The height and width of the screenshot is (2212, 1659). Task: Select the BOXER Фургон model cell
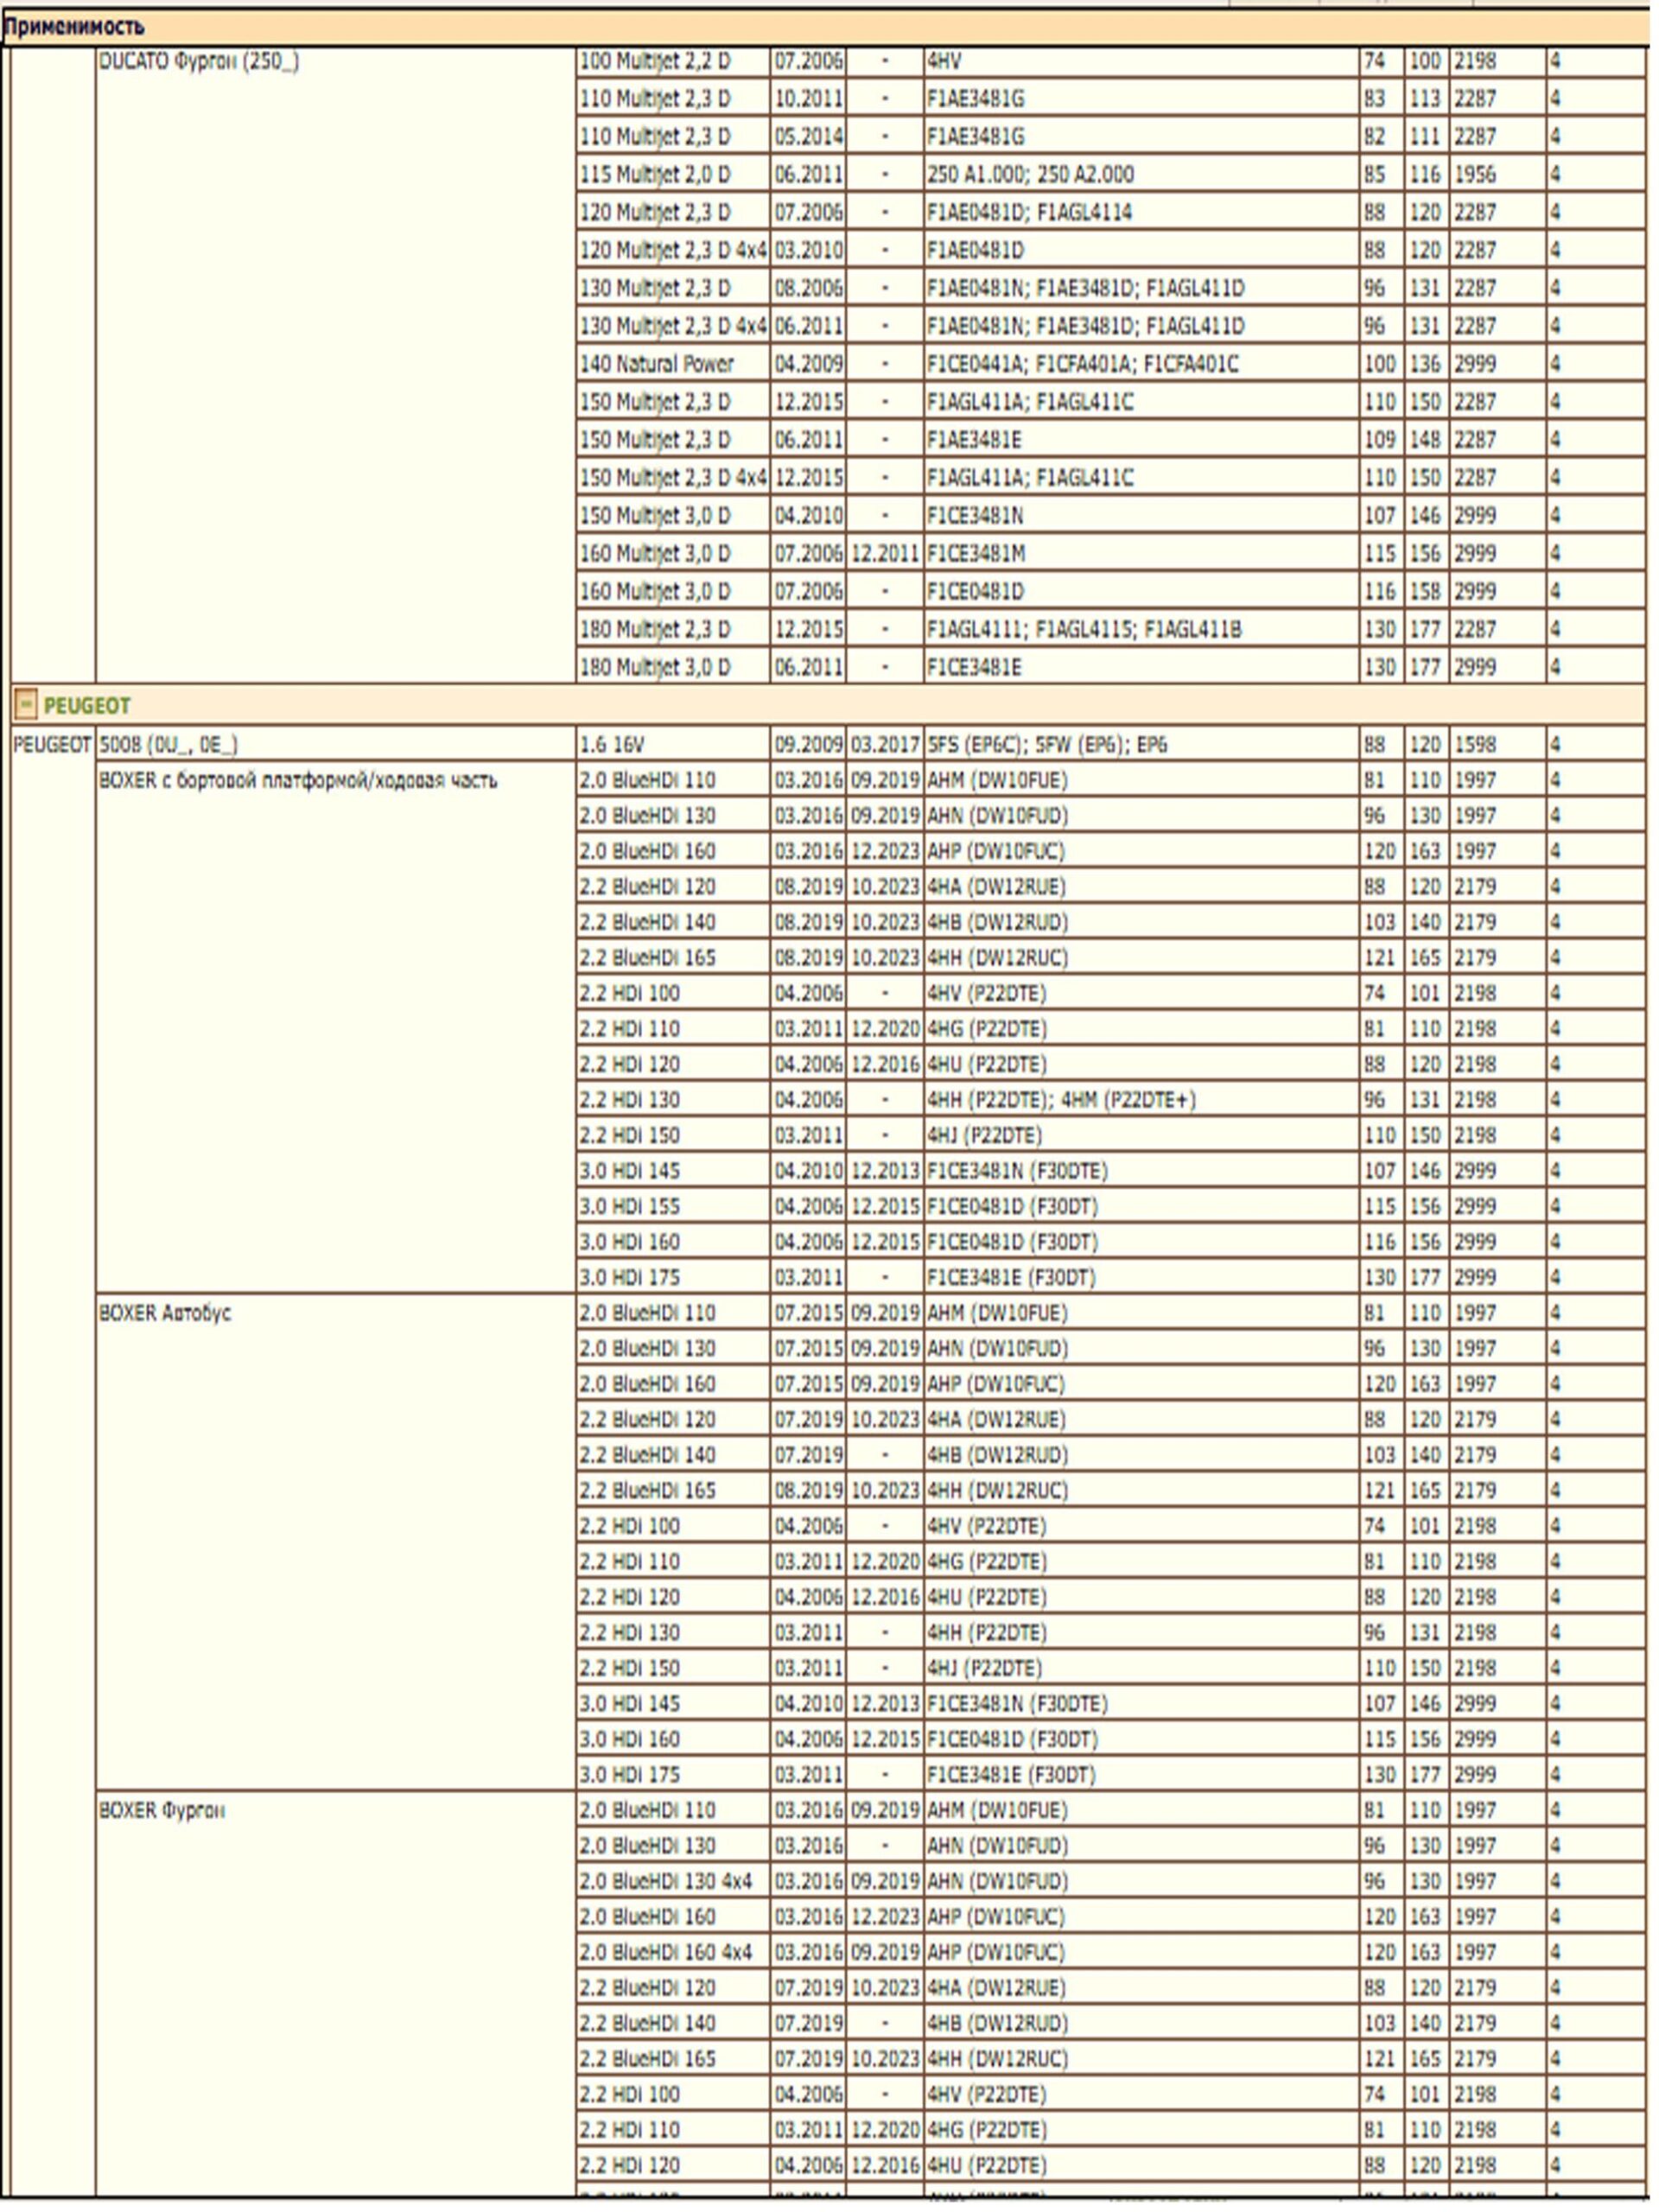pyautogui.click(x=336, y=2000)
